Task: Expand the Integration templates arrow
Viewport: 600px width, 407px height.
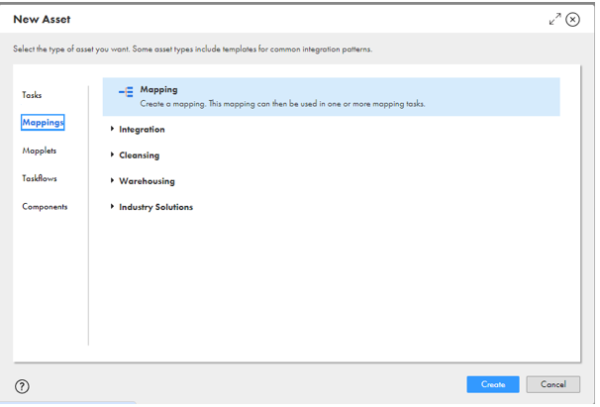Action: (x=112, y=129)
